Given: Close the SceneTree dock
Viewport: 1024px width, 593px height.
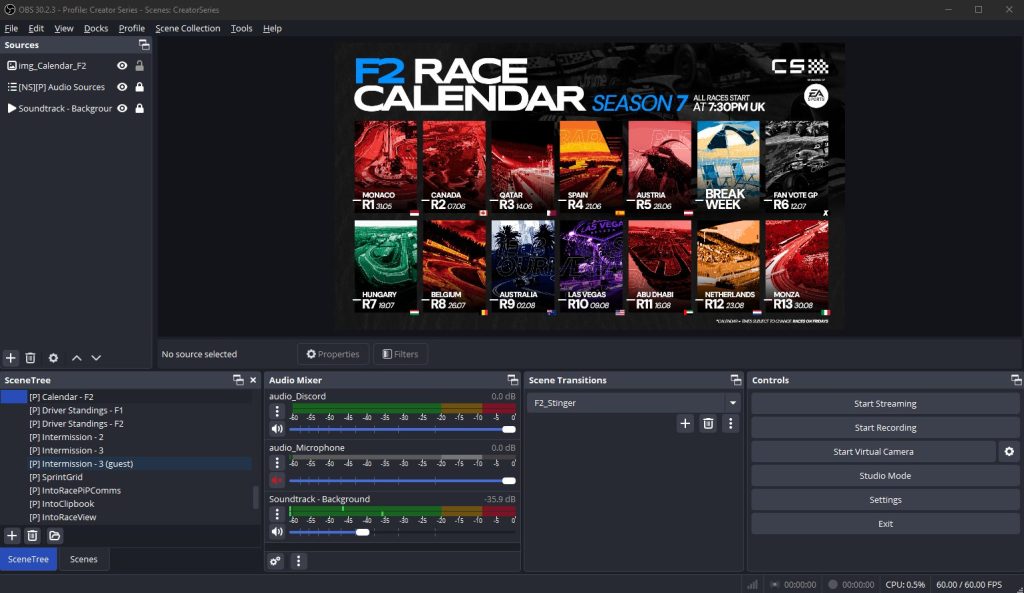Looking at the screenshot, I should pos(253,380).
